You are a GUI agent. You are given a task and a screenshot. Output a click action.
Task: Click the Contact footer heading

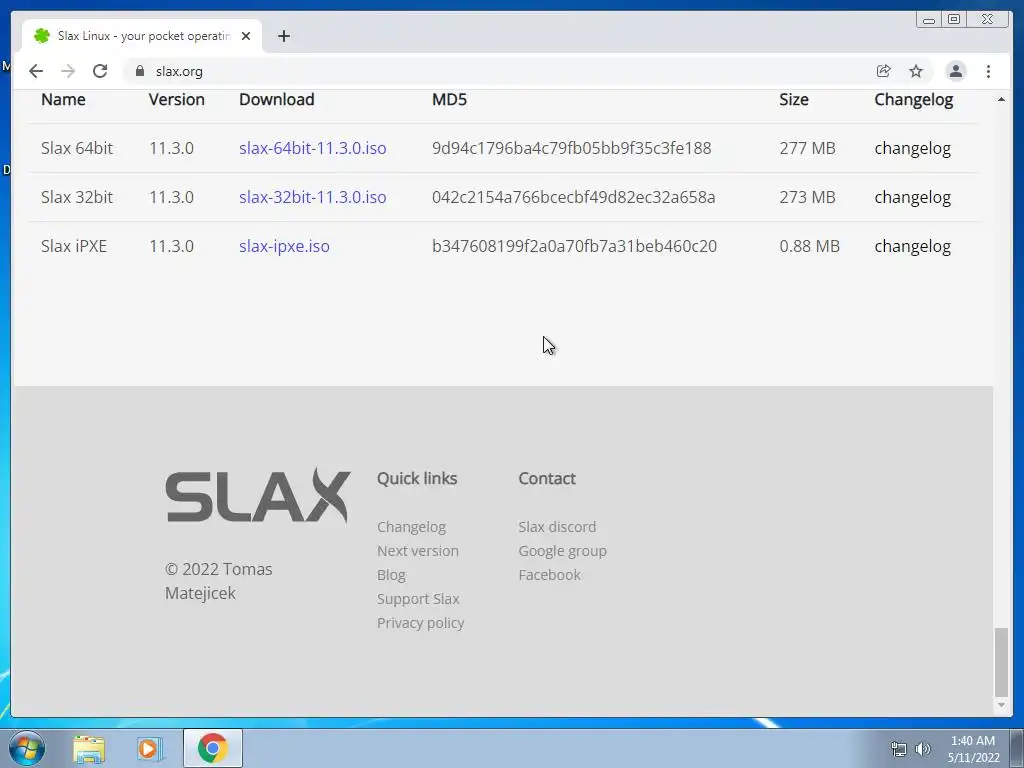(x=547, y=479)
